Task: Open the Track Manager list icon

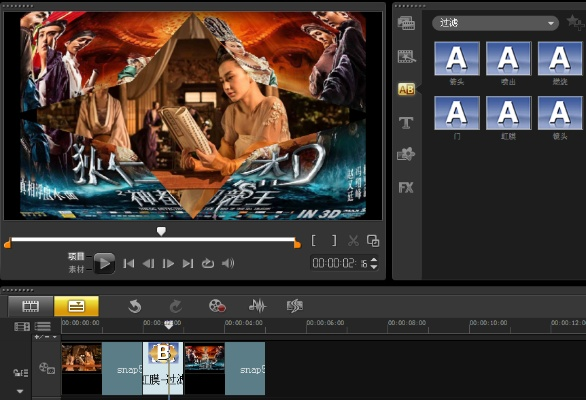Action: coord(43,327)
